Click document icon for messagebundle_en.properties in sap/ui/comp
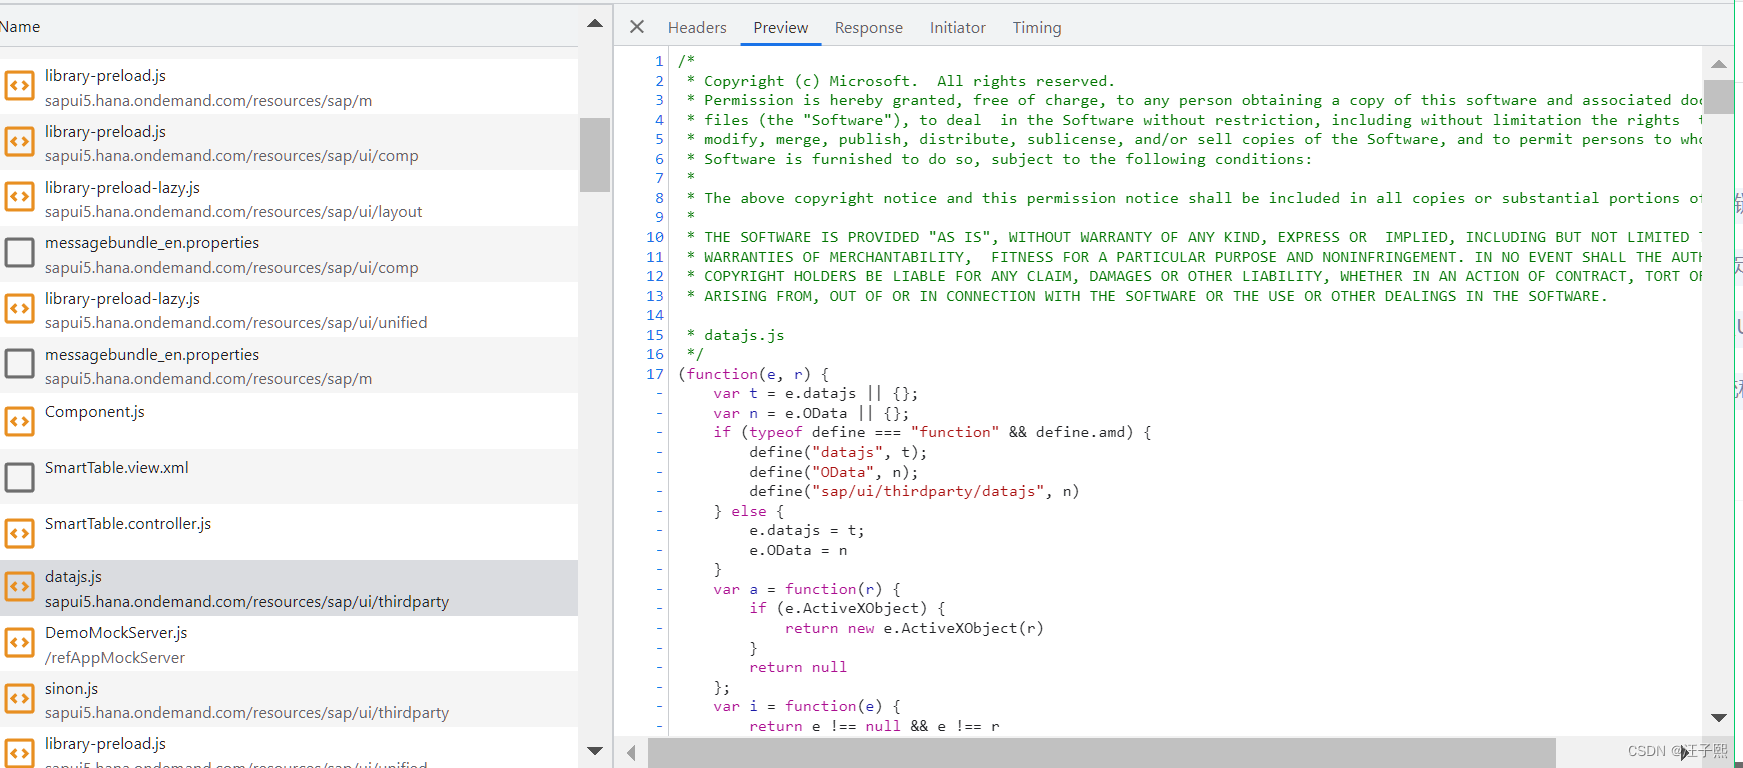Screen dimensions: 1743x768 point(19,253)
